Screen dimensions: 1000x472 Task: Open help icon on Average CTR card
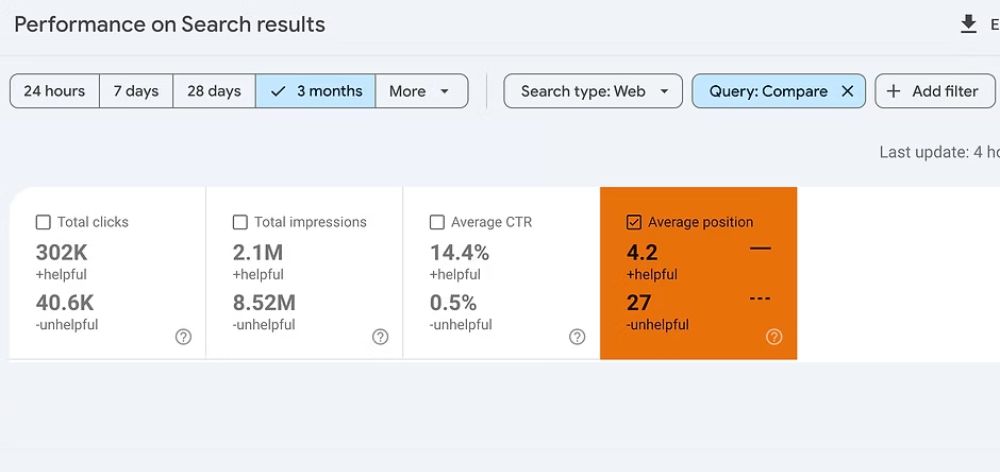577,337
